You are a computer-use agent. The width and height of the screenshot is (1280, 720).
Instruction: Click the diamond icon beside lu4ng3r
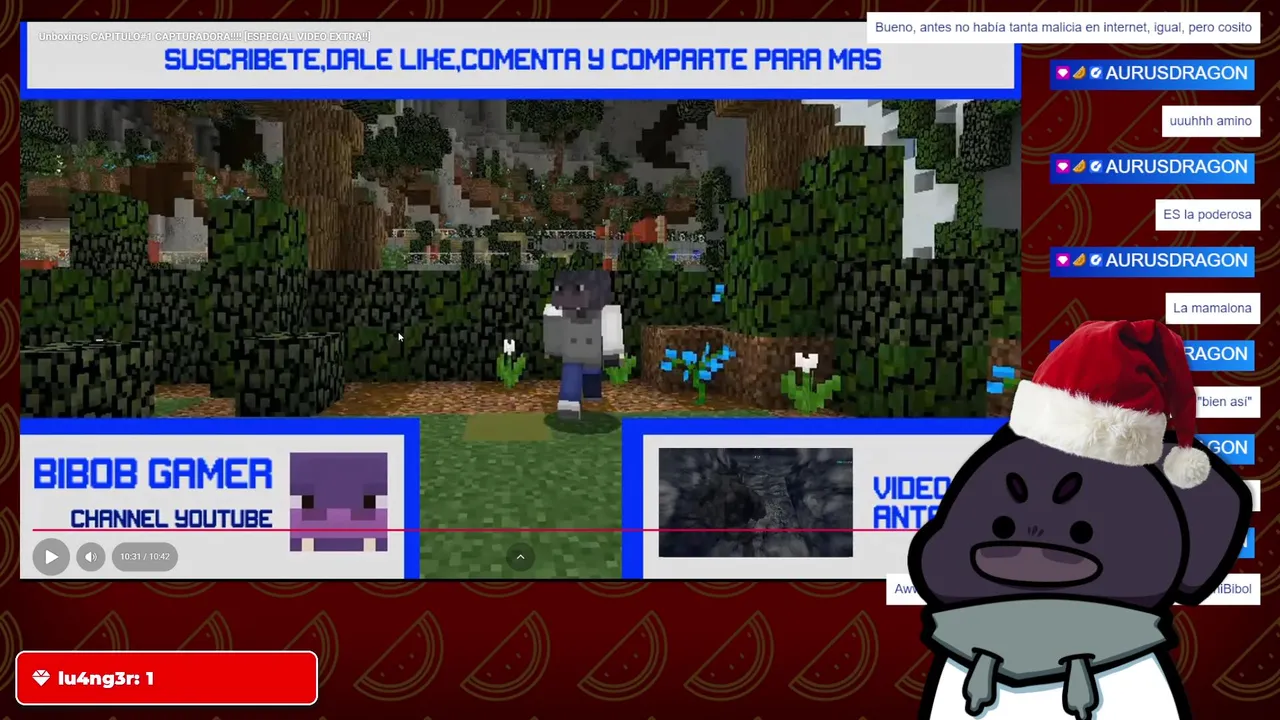click(41, 678)
